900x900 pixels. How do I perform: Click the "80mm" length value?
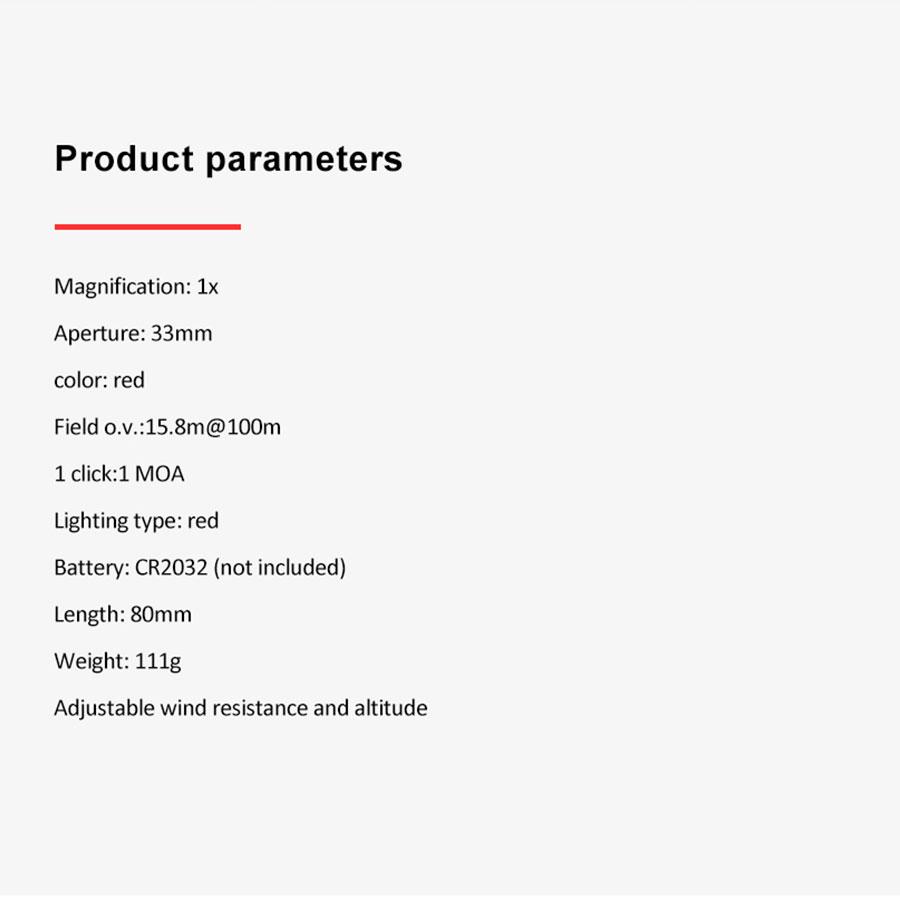161,615
